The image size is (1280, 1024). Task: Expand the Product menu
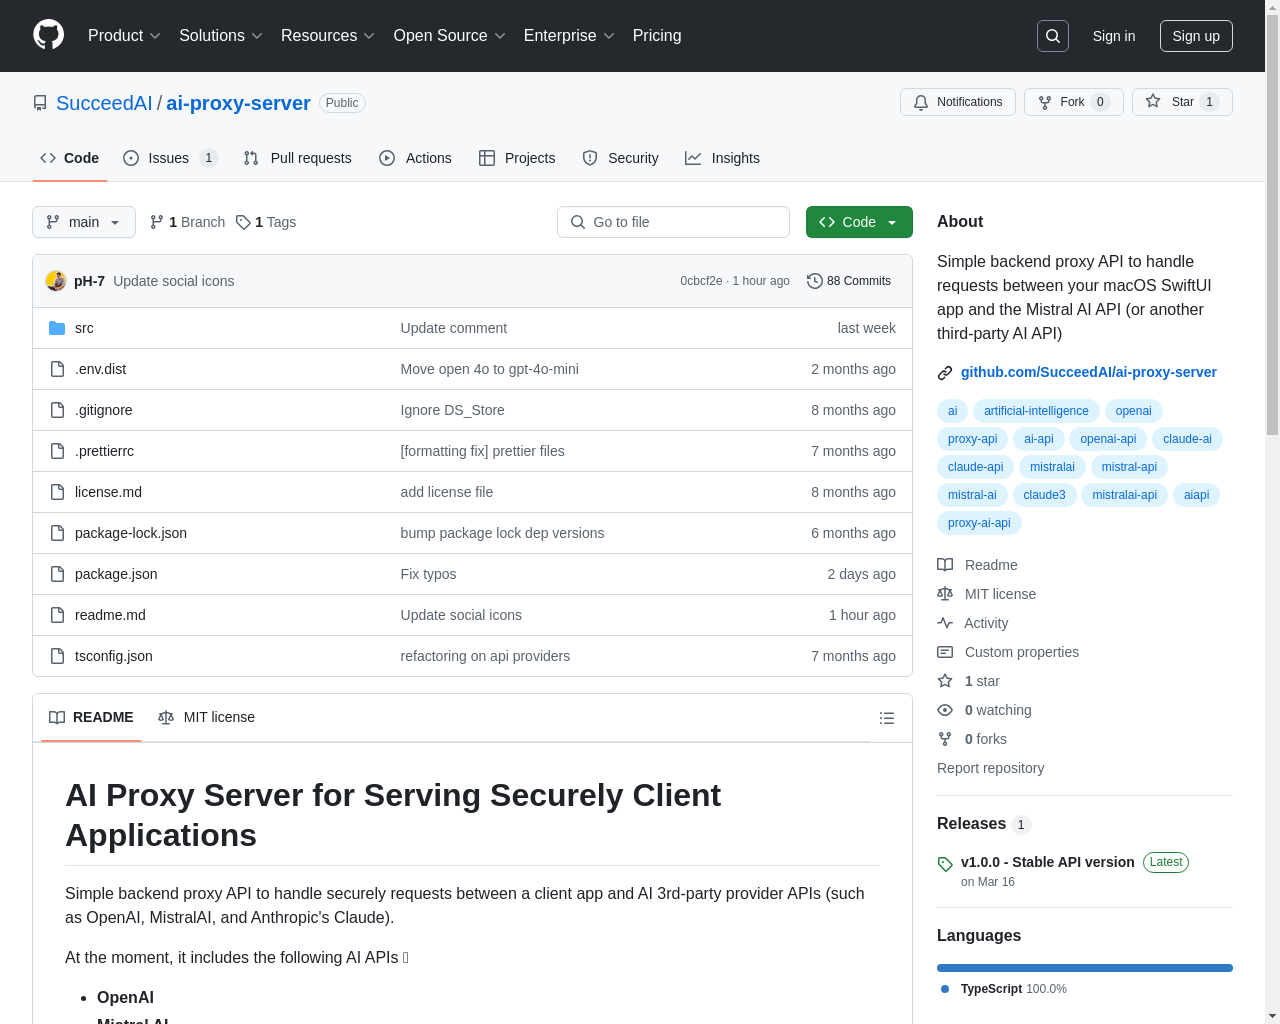(124, 36)
